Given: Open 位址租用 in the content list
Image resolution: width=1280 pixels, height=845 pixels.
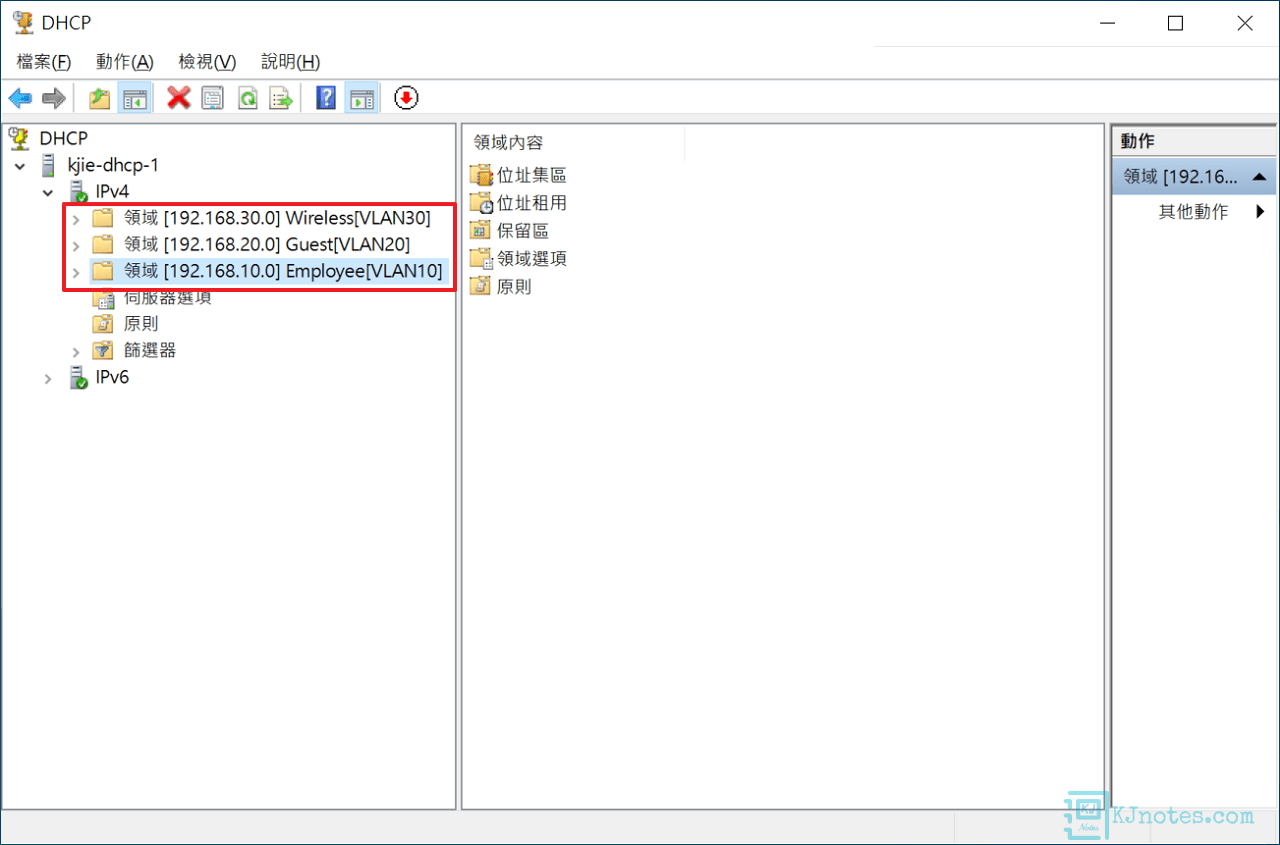Looking at the screenshot, I should (x=532, y=203).
